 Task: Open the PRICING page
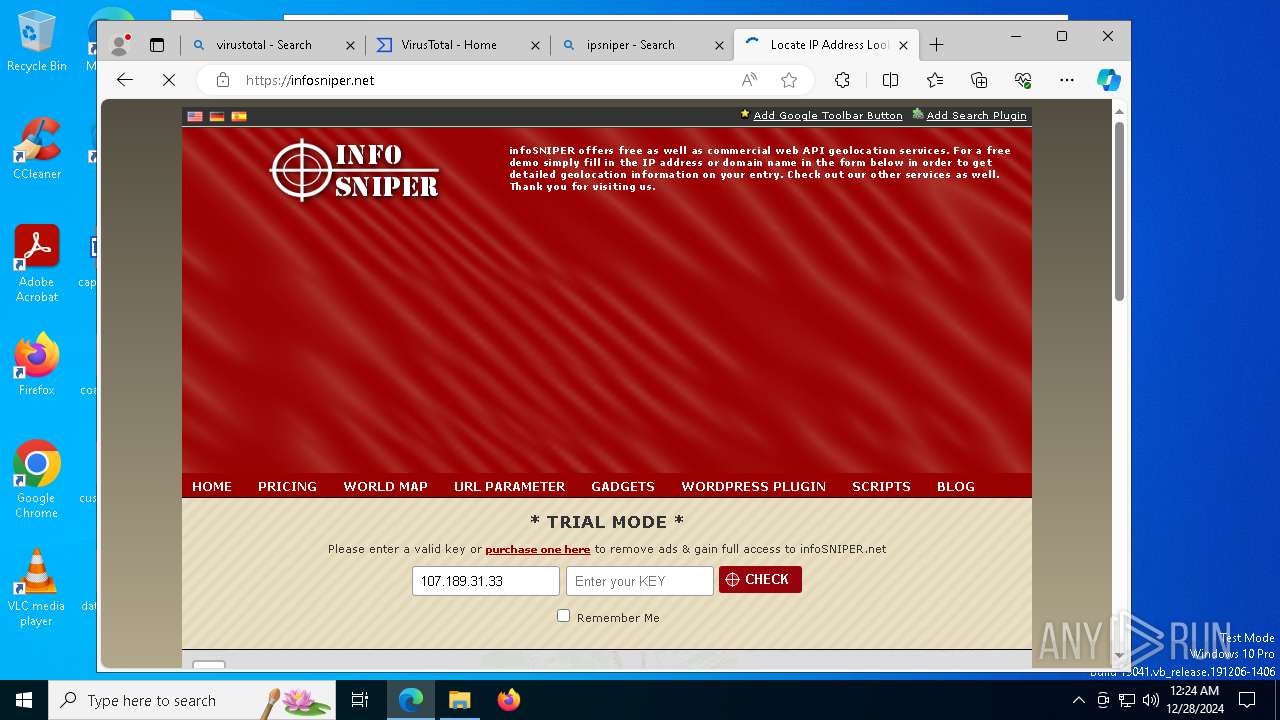click(287, 486)
